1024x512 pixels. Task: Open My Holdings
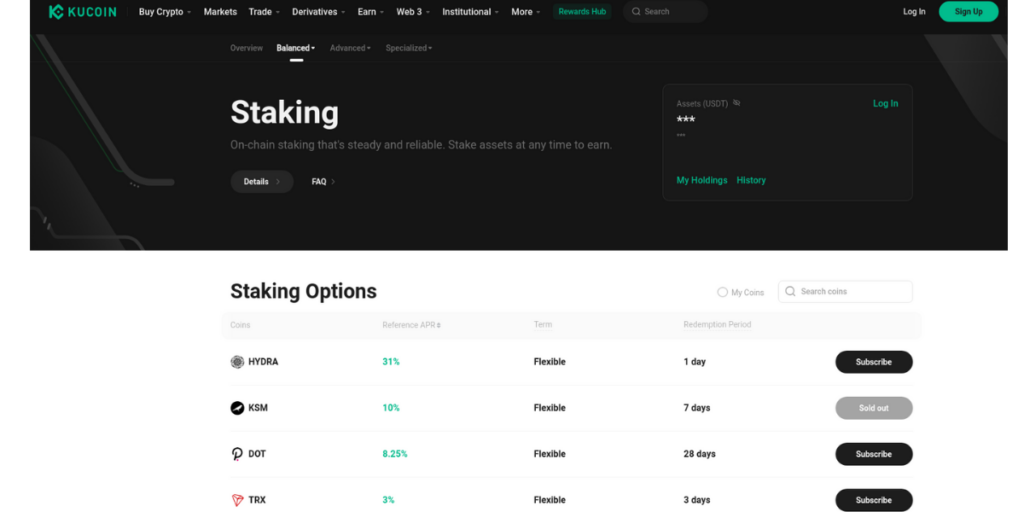pos(701,180)
